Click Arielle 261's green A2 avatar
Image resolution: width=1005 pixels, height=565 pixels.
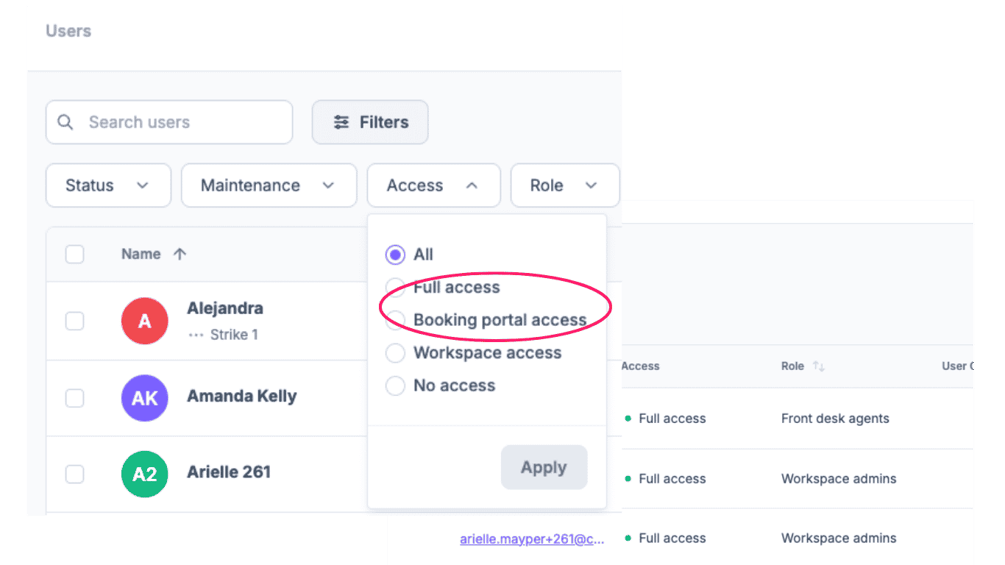(x=145, y=474)
